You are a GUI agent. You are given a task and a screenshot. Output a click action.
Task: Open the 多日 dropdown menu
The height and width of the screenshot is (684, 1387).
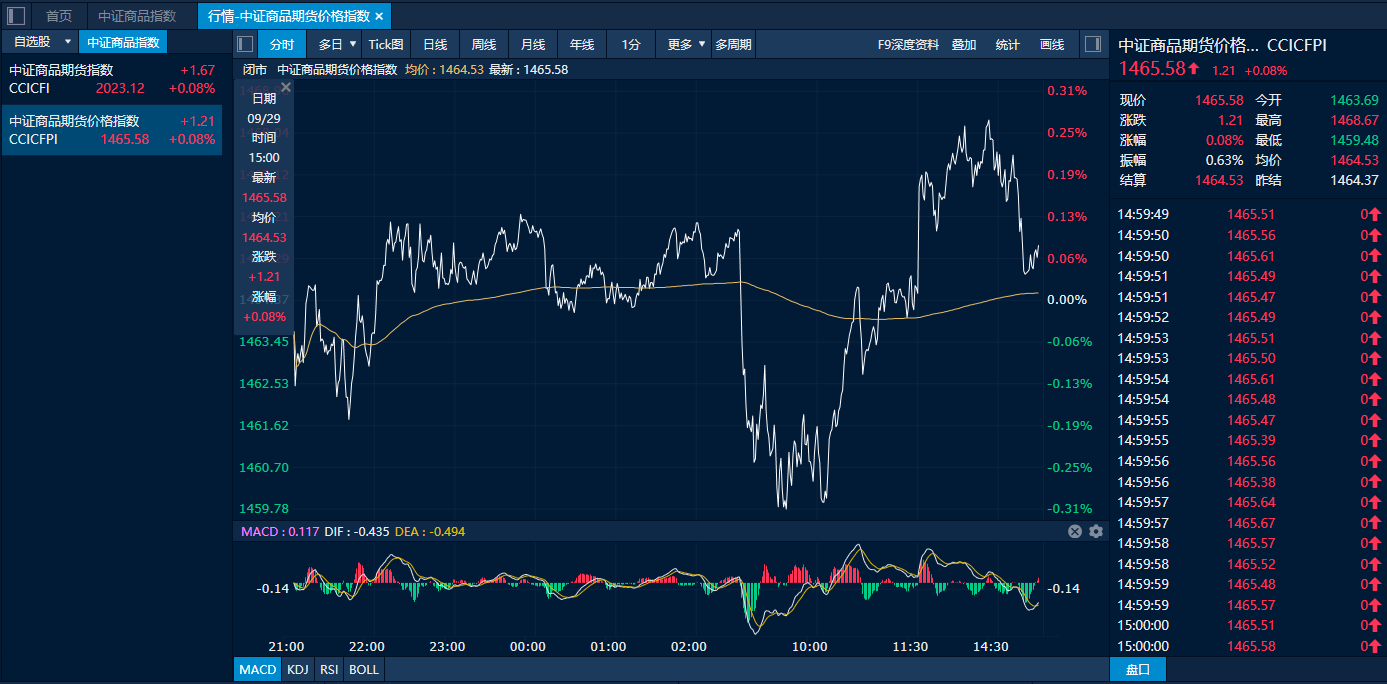click(x=353, y=44)
